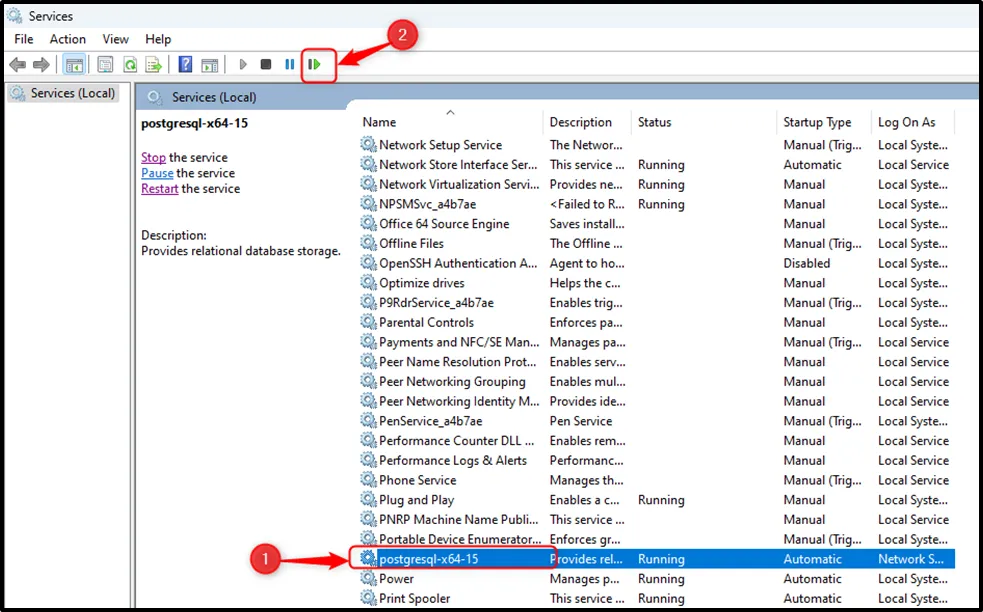Toggle Show/Hide Console Tree icon

pos(74,64)
